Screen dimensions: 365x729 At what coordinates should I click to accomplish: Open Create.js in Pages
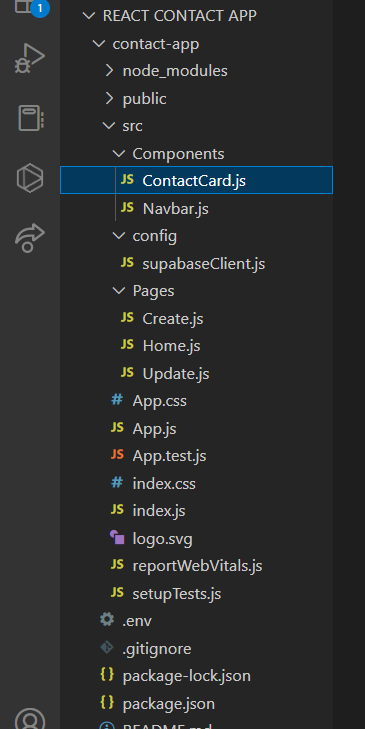click(x=173, y=318)
